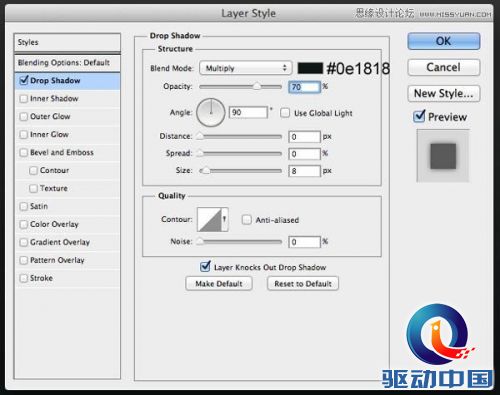Click the Distance slider handle
500x395 pixels.
point(200,136)
